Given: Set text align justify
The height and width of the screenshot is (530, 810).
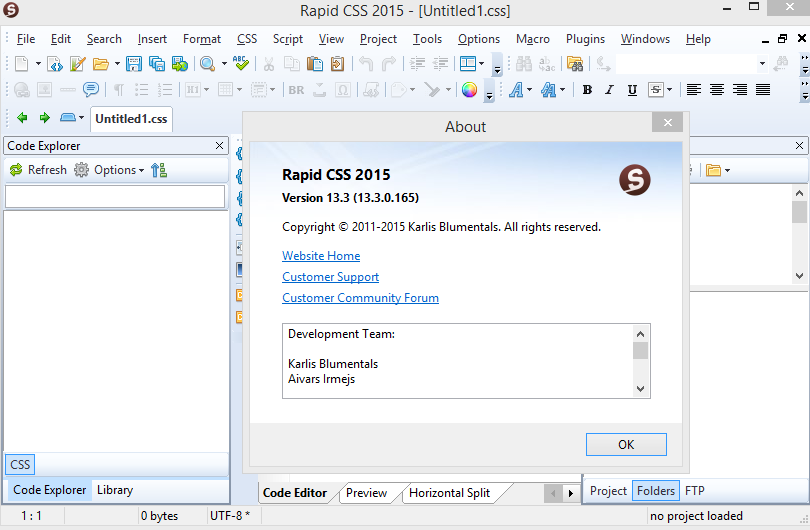Looking at the screenshot, I should click(x=762, y=90).
